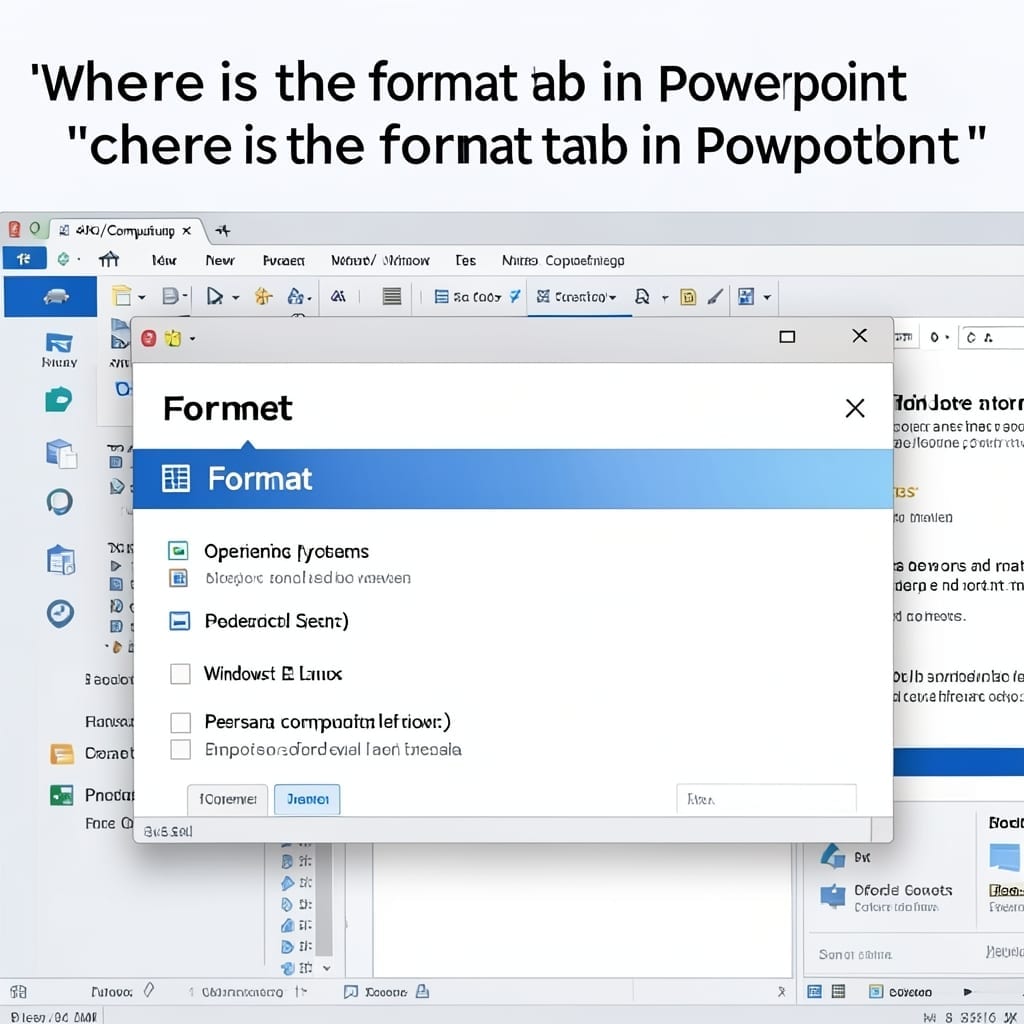Click the brush icon in the toolbar
Image resolution: width=1024 pixels, height=1024 pixels.
pyautogui.click(x=715, y=297)
